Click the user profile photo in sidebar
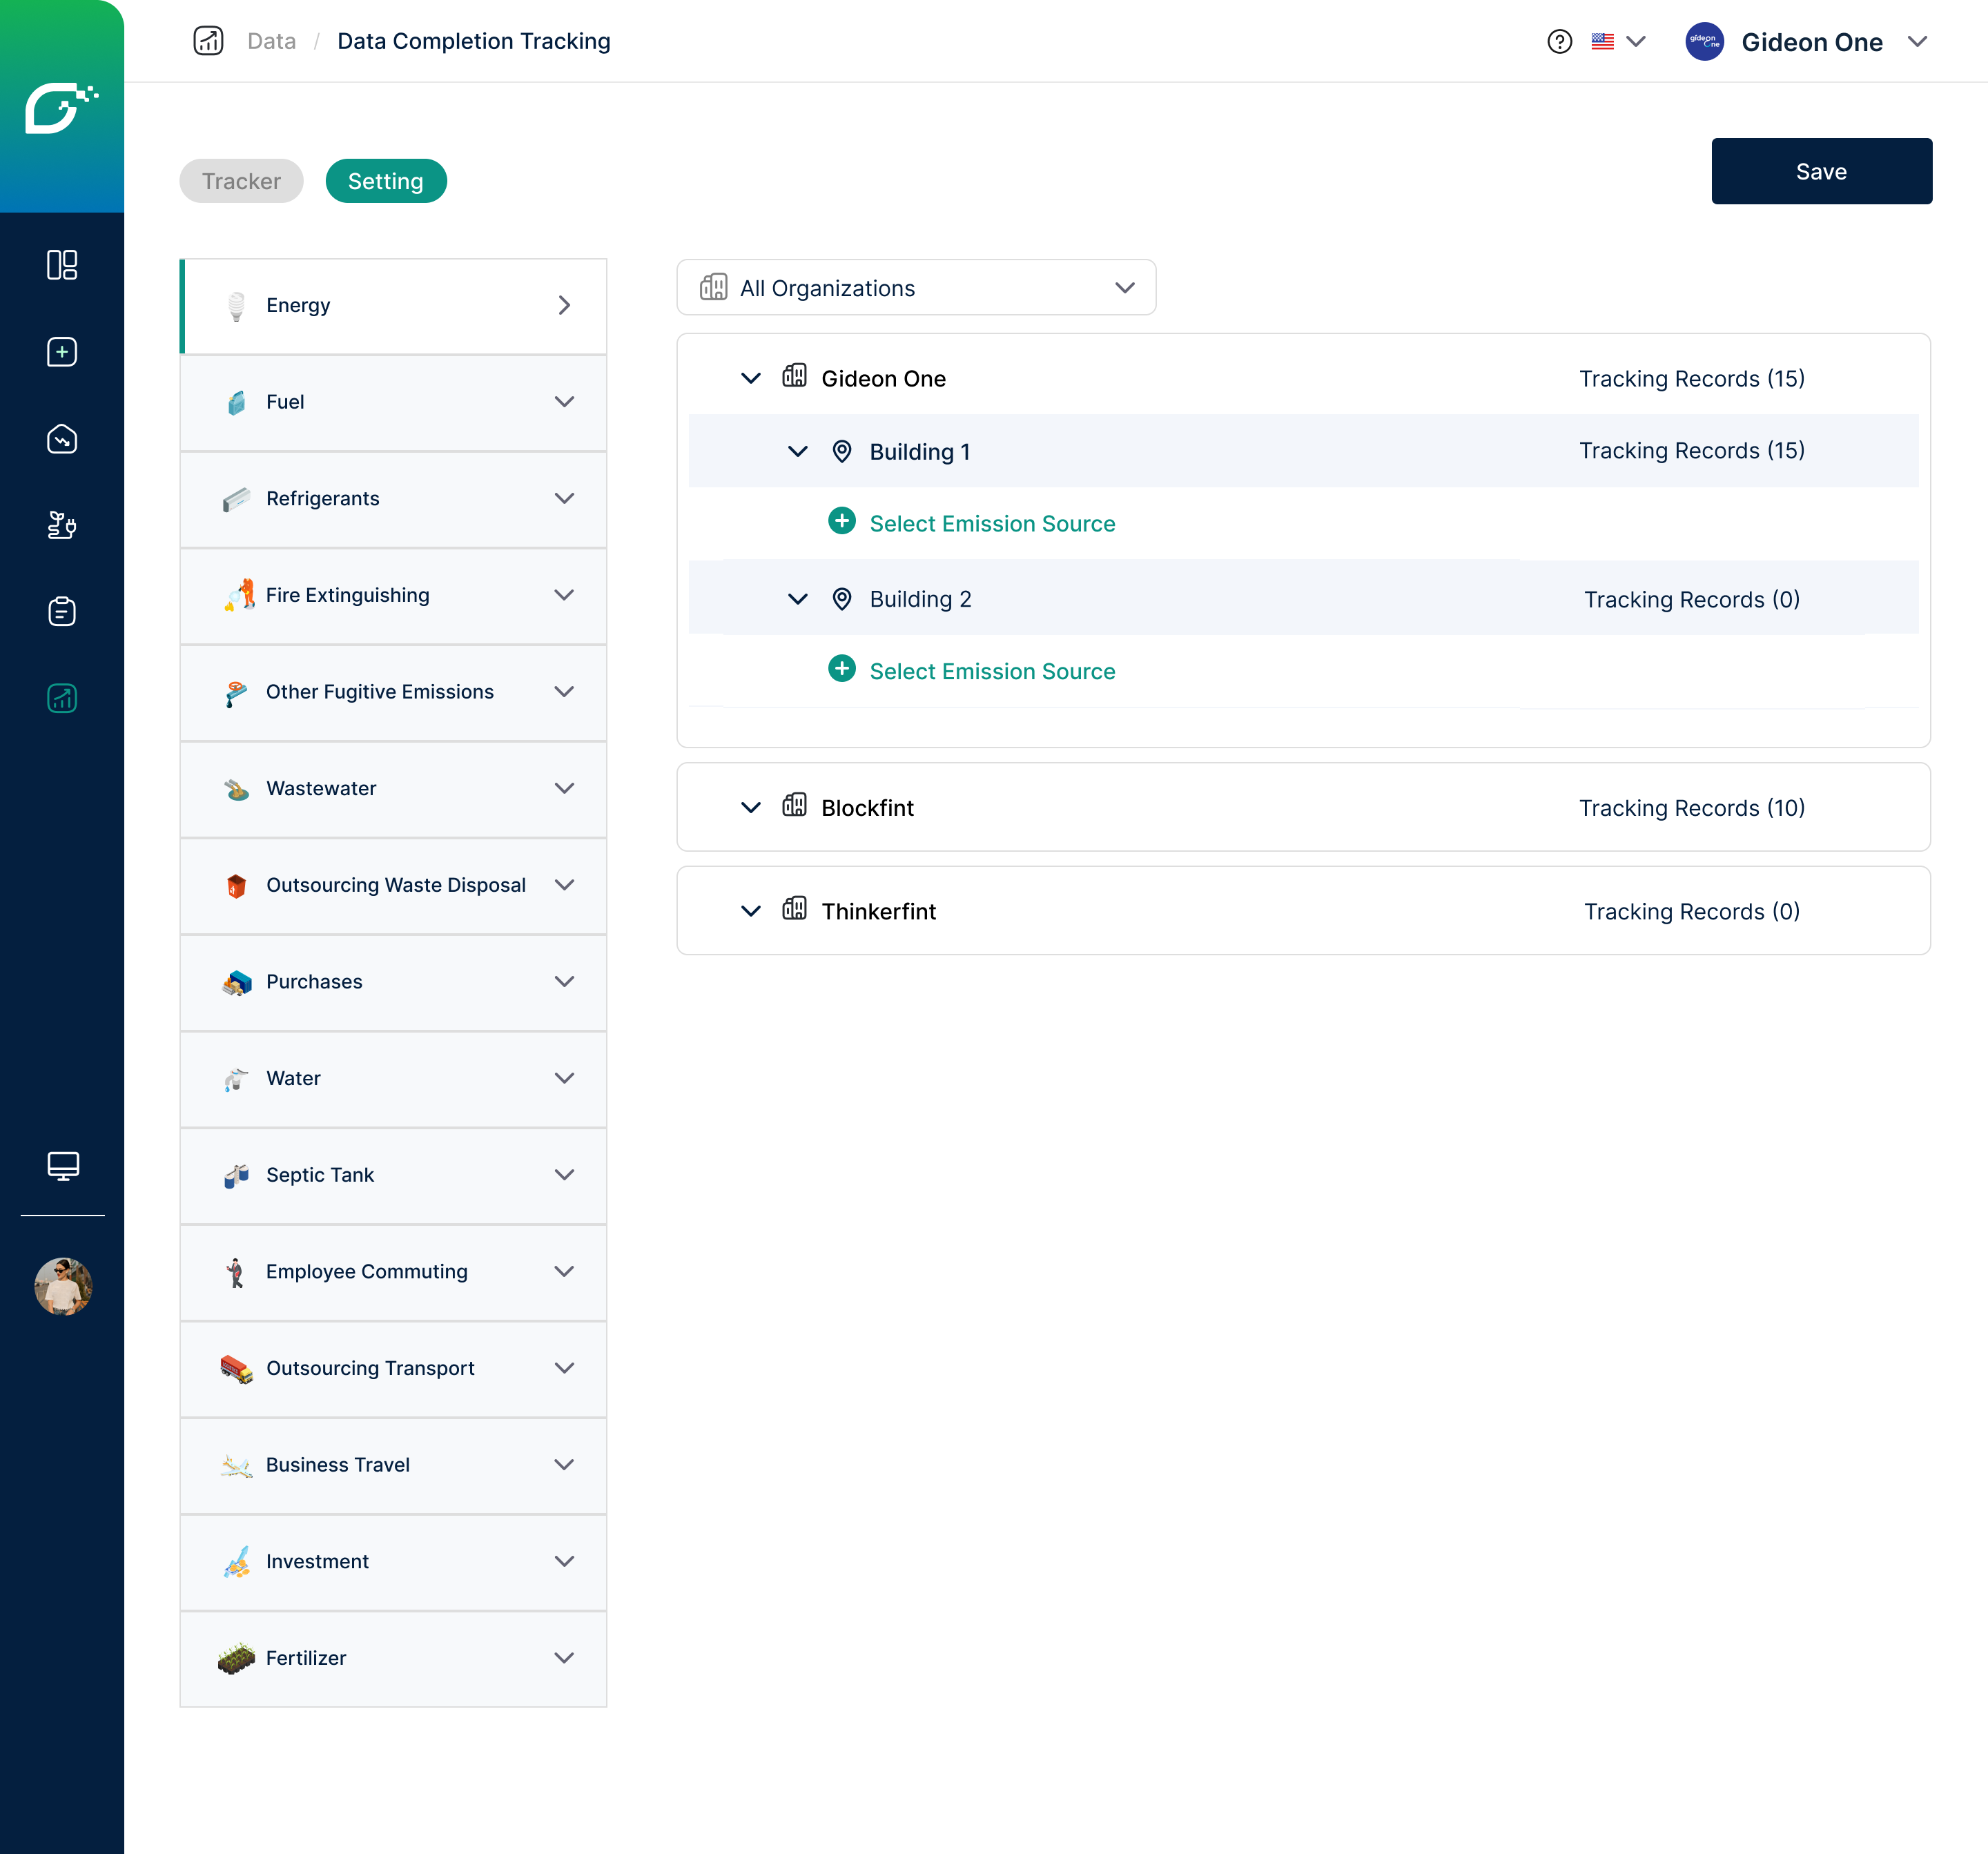1988x1854 pixels. [x=62, y=1286]
